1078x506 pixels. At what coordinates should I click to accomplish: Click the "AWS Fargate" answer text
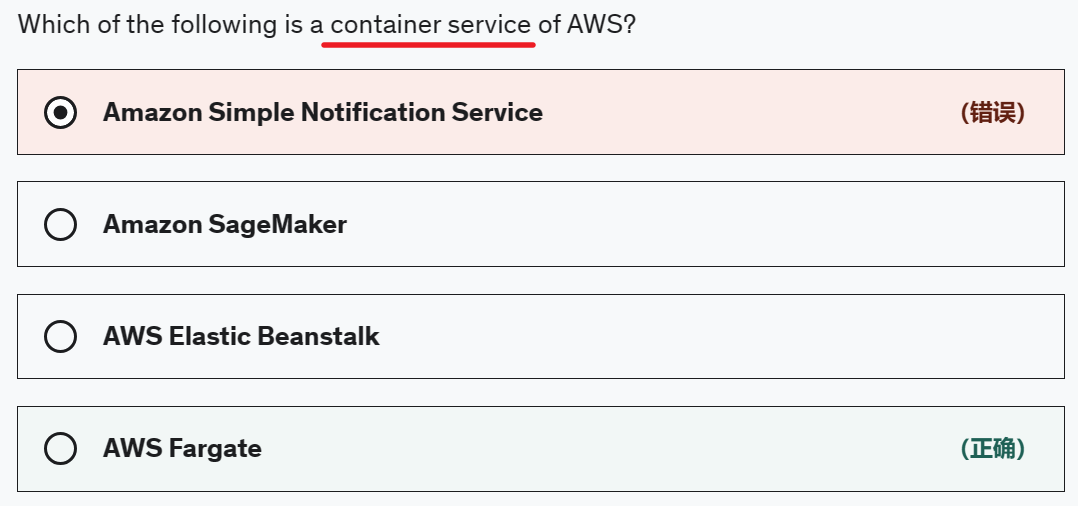click(x=182, y=448)
